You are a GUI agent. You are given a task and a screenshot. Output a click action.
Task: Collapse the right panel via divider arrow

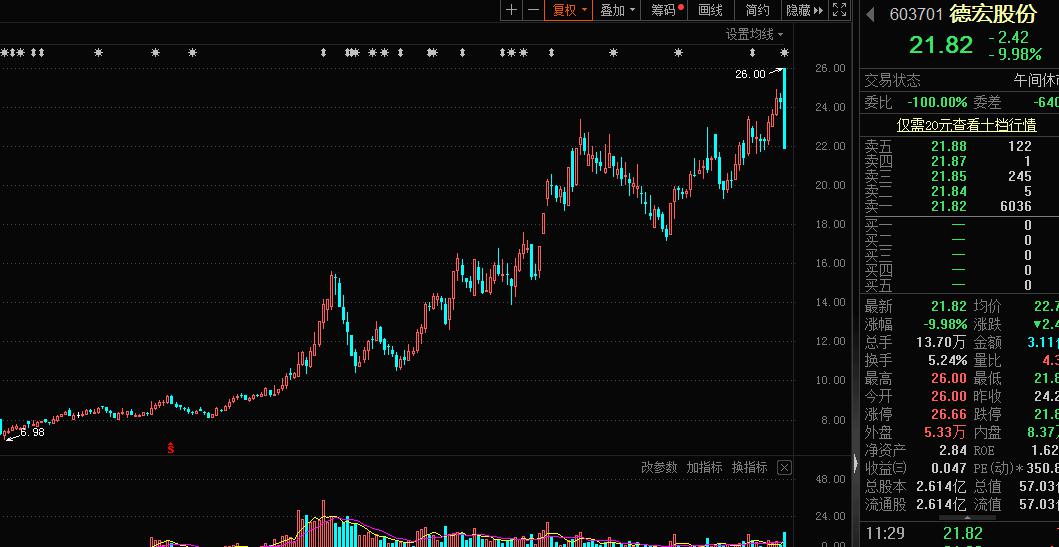coord(855,463)
